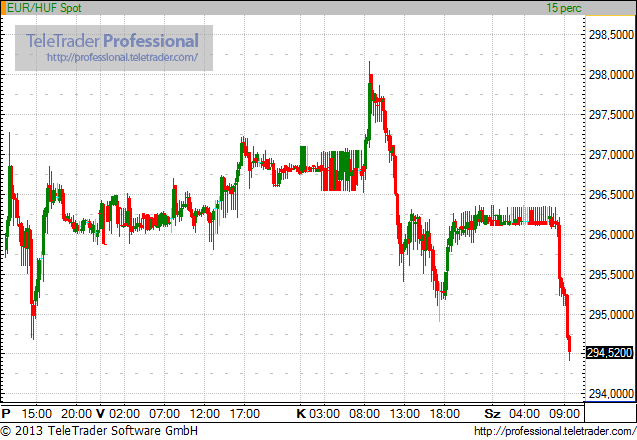Click the 04:00 time axis label
Viewport: 637px width, 440px height.
point(524,414)
